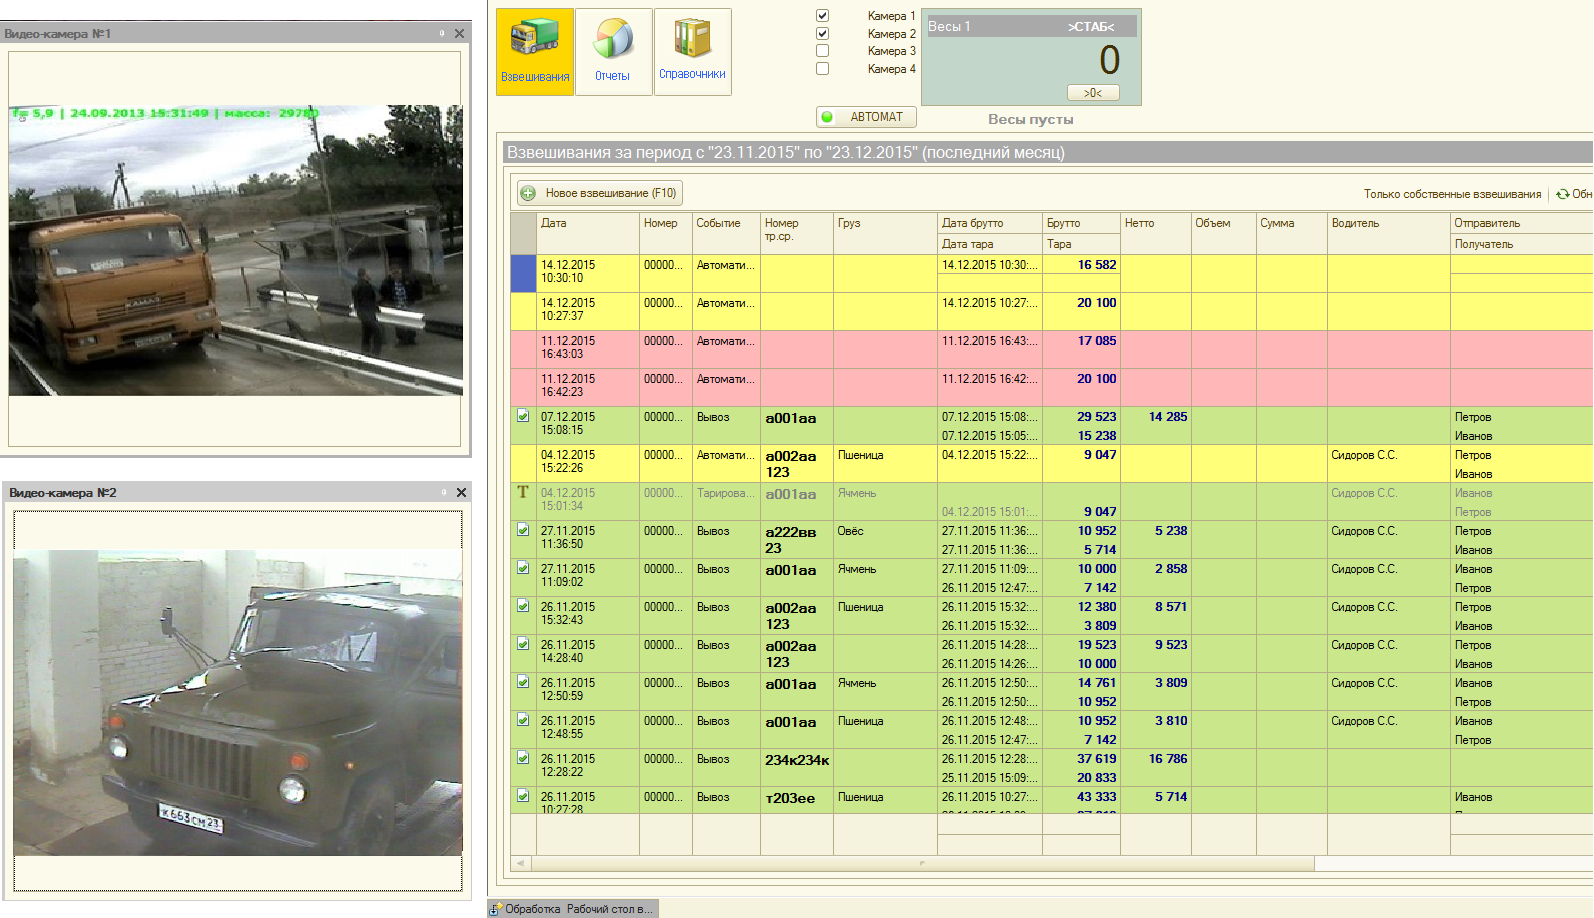Click the document icon of 07.12.2015 15:08:15 row

point(523,416)
